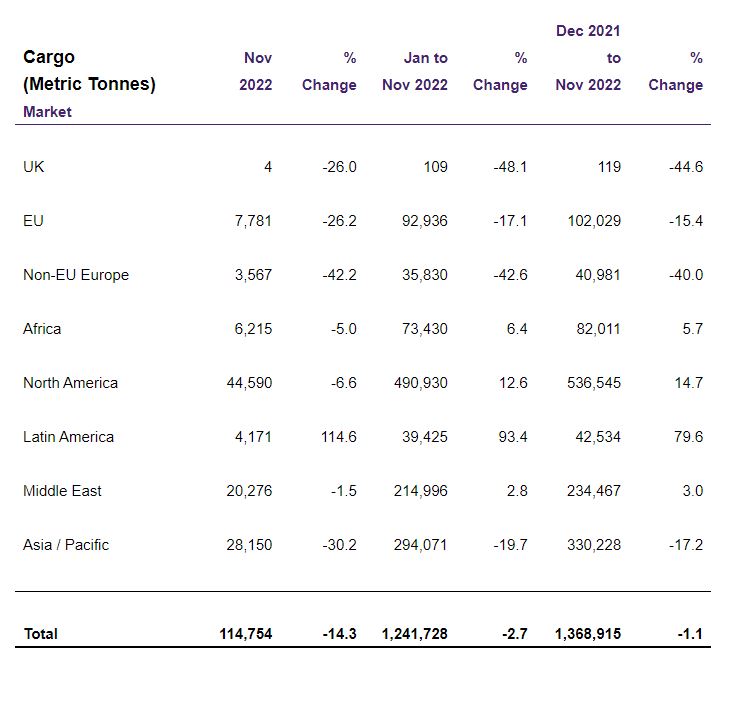Click the North America row label
744x702 pixels.
[x=71, y=383]
